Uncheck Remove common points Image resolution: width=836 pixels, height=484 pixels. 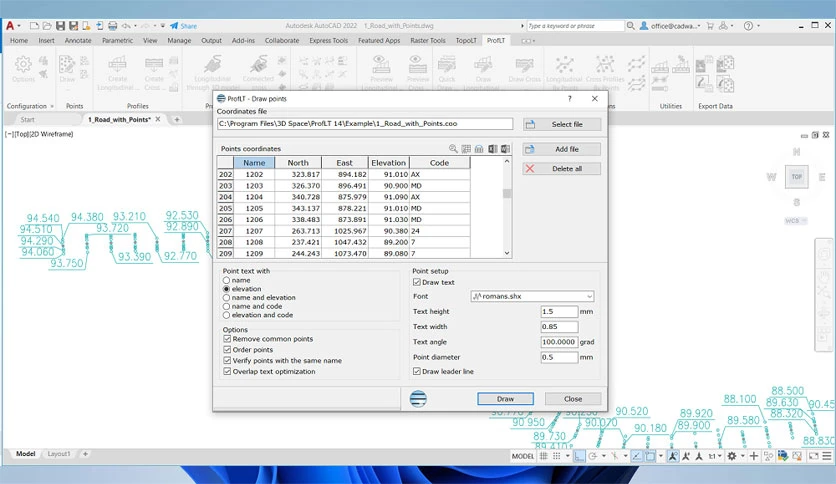[227, 338]
